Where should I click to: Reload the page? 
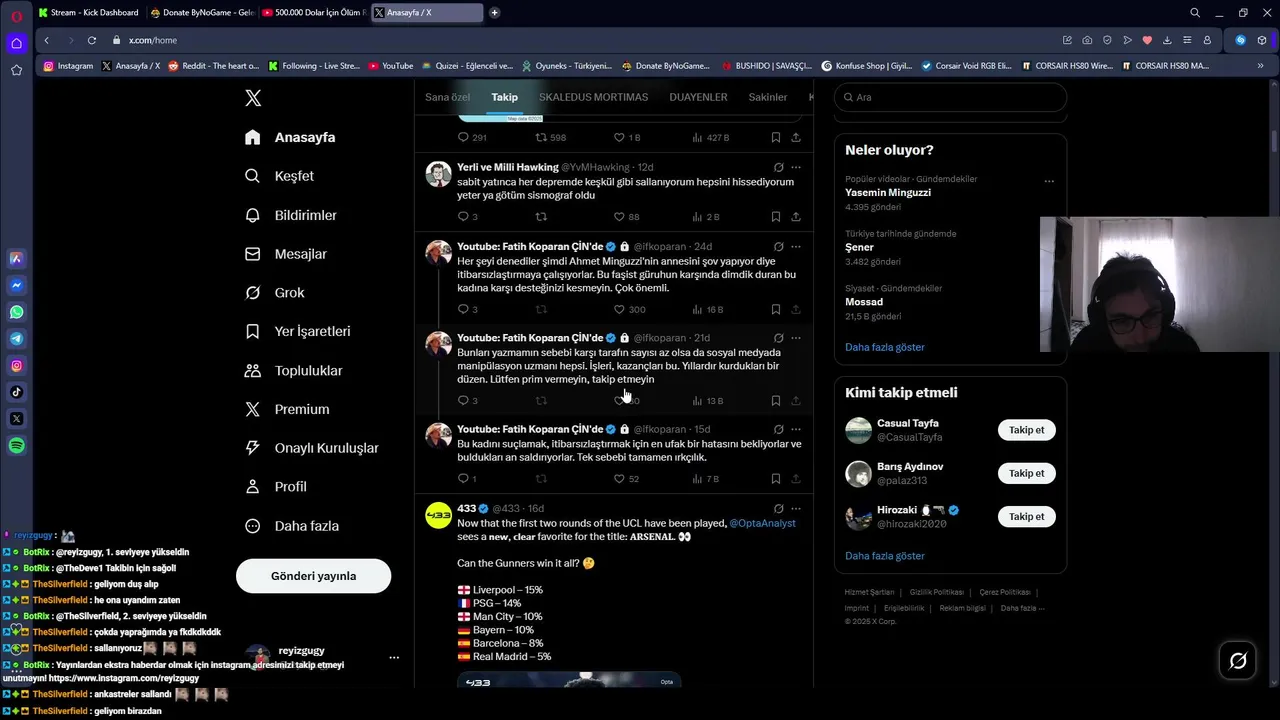tap(92, 40)
